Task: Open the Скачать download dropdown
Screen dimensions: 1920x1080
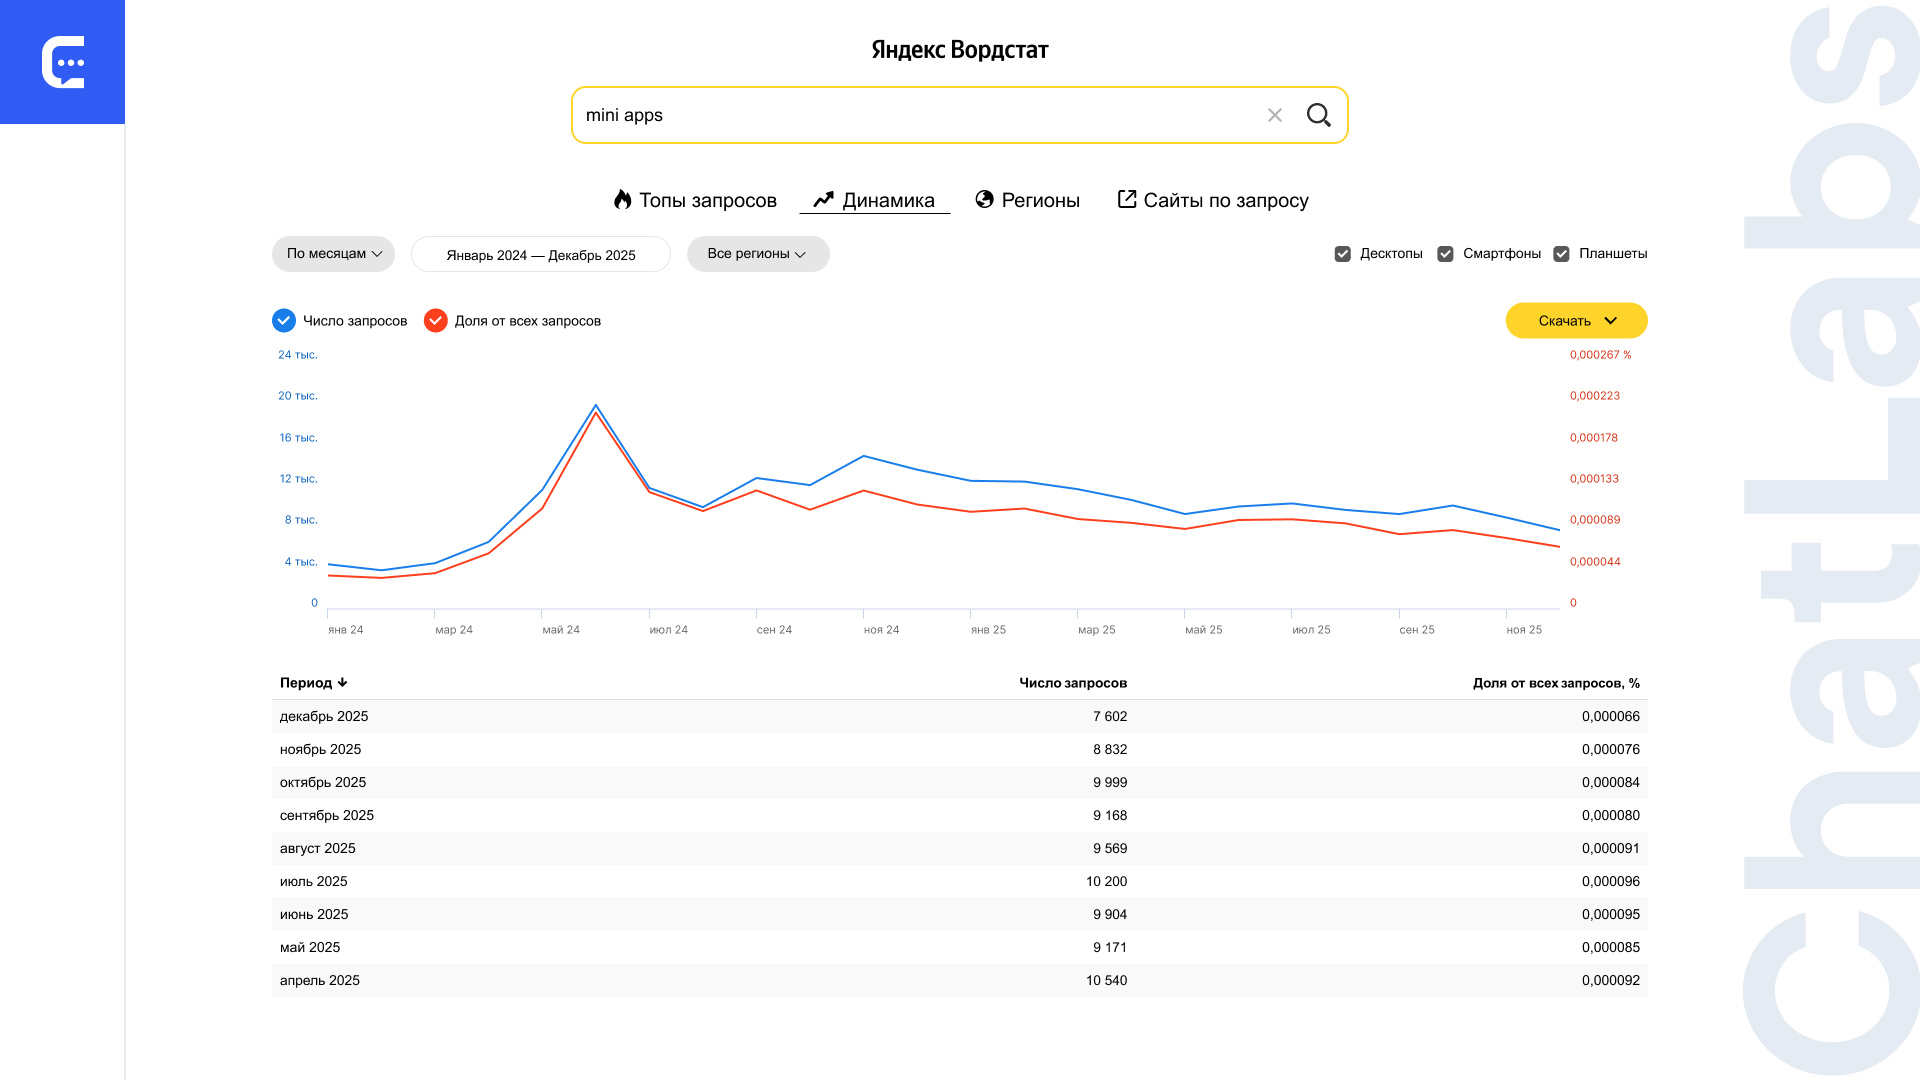Action: pos(1576,321)
